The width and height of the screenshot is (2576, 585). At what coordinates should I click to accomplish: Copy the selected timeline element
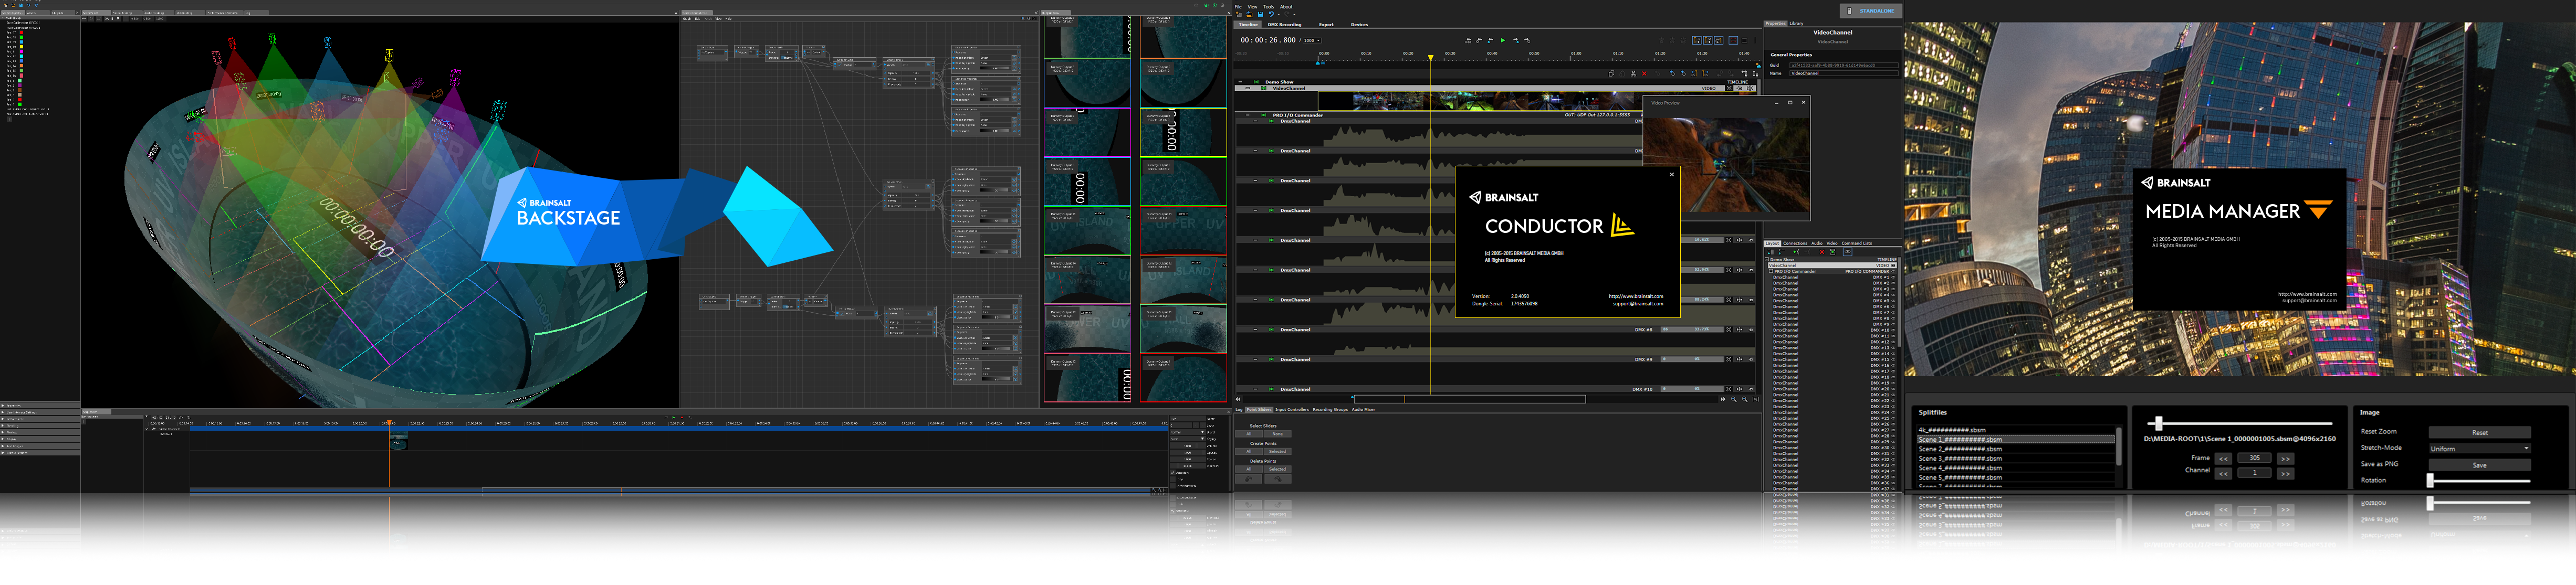pyautogui.click(x=1611, y=74)
